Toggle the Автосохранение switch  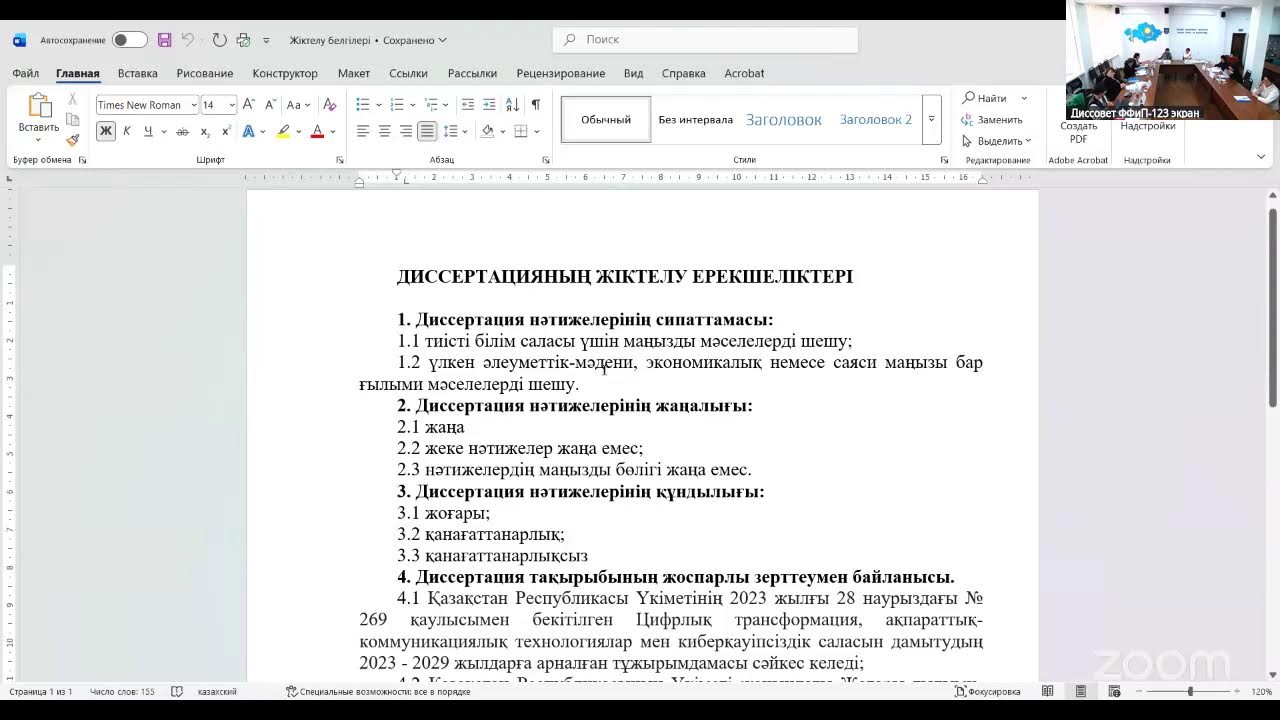click(129, 40)
